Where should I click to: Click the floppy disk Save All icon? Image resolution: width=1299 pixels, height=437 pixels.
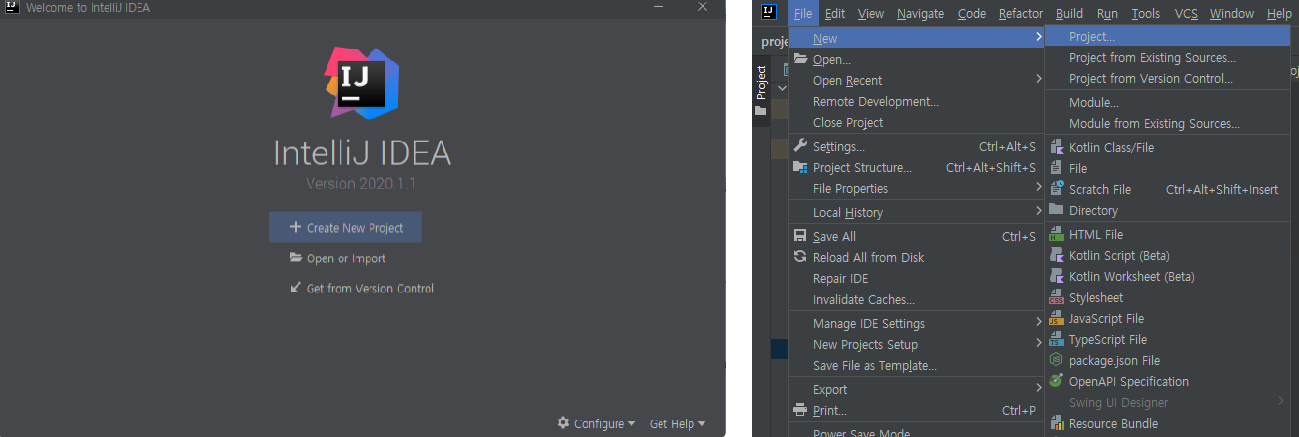click(800, 236)
